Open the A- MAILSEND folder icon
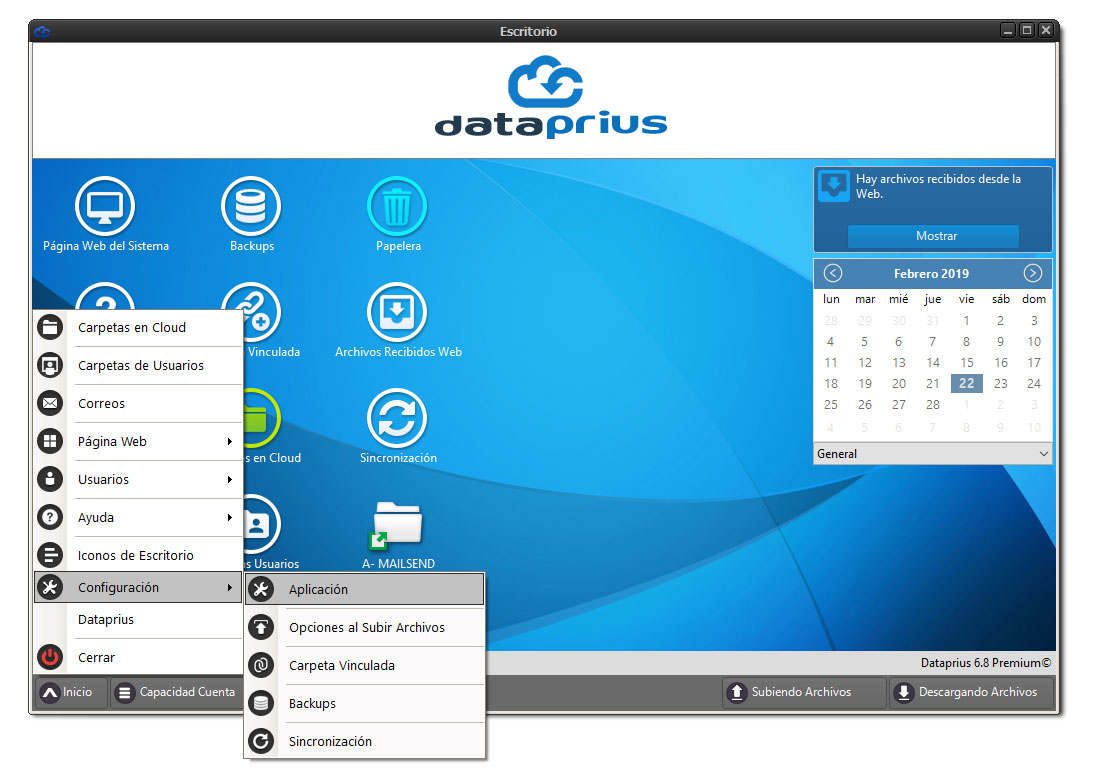This screenshot has width=1096, height=780. [x=396, y=524]
